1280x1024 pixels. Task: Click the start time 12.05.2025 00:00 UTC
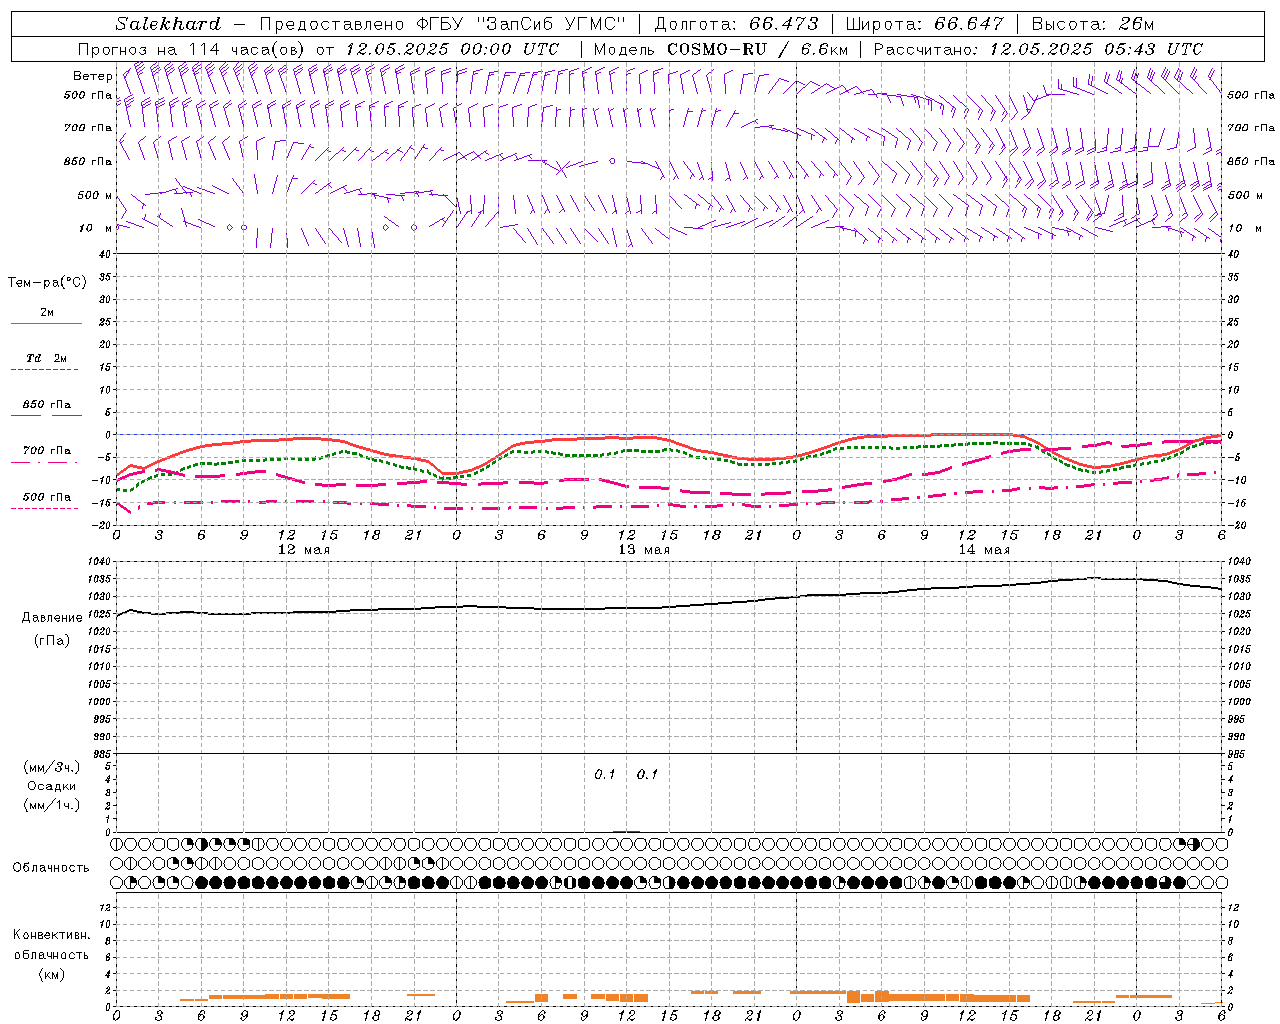click(x=452, y=49)
